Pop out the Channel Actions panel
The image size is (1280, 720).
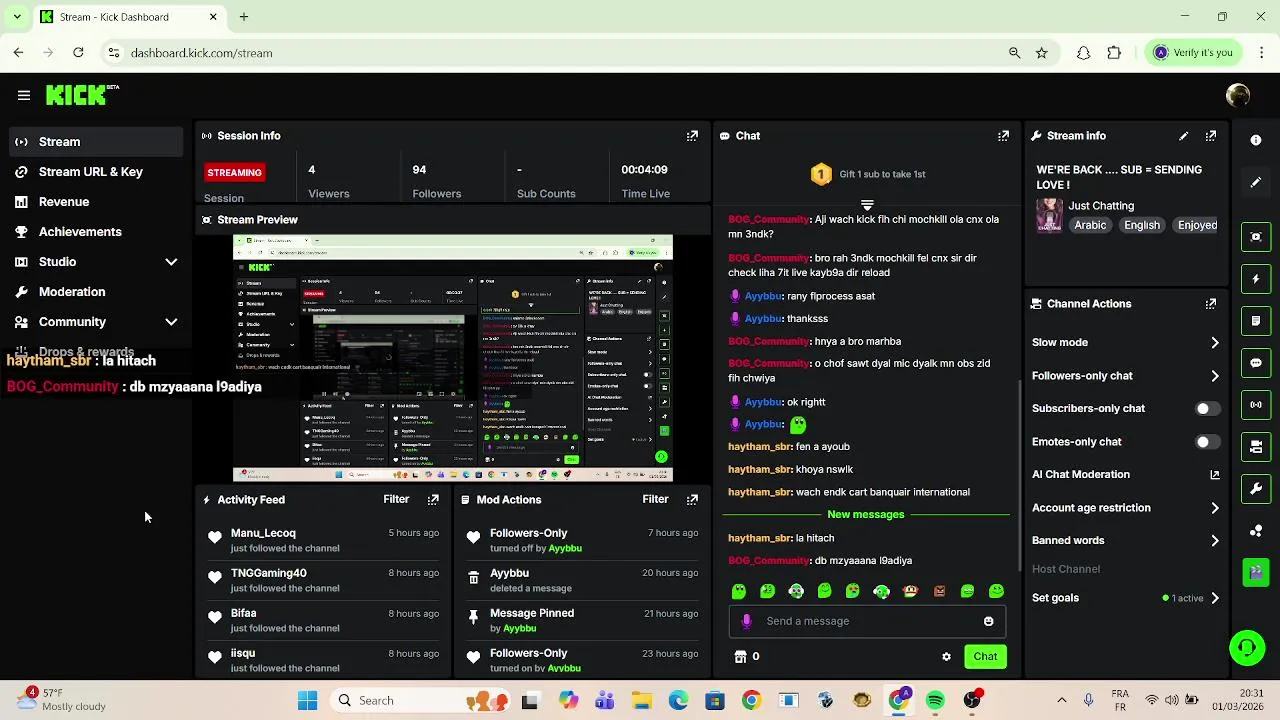[x=1211, y=304]
